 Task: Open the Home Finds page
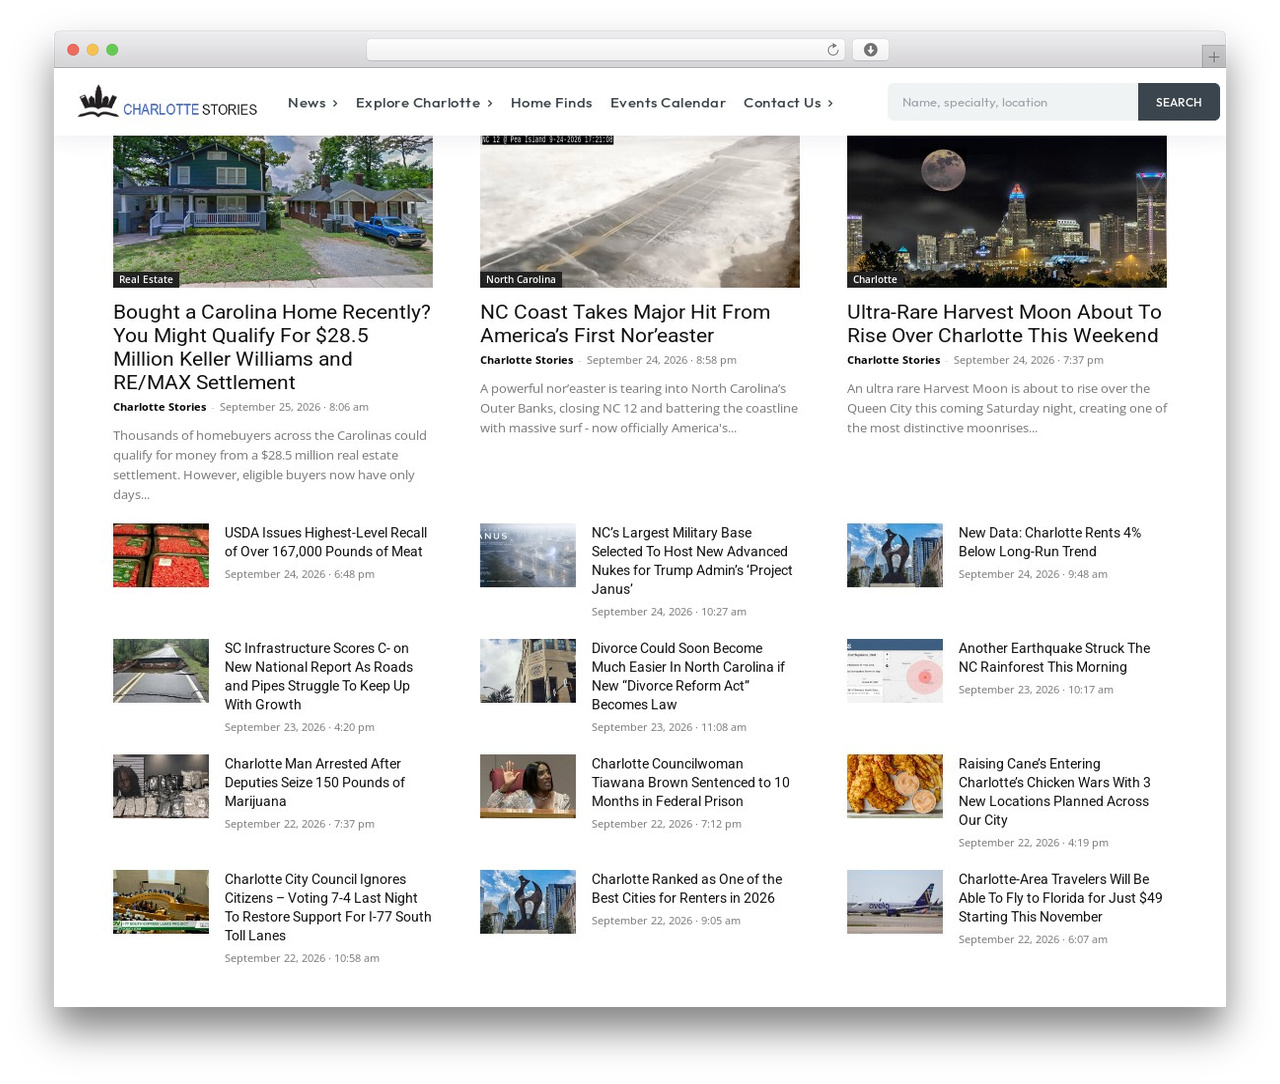551,103
